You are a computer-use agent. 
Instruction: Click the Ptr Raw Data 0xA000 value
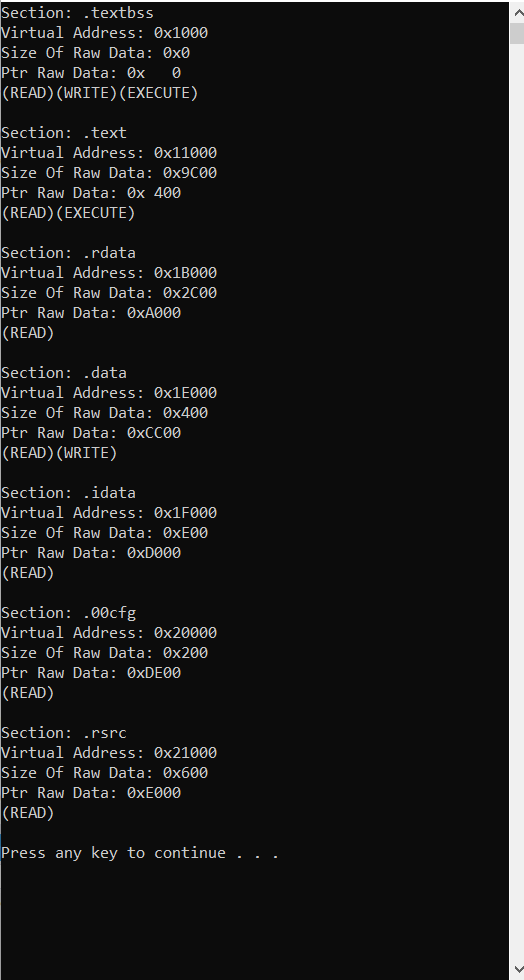click(154, 312)
